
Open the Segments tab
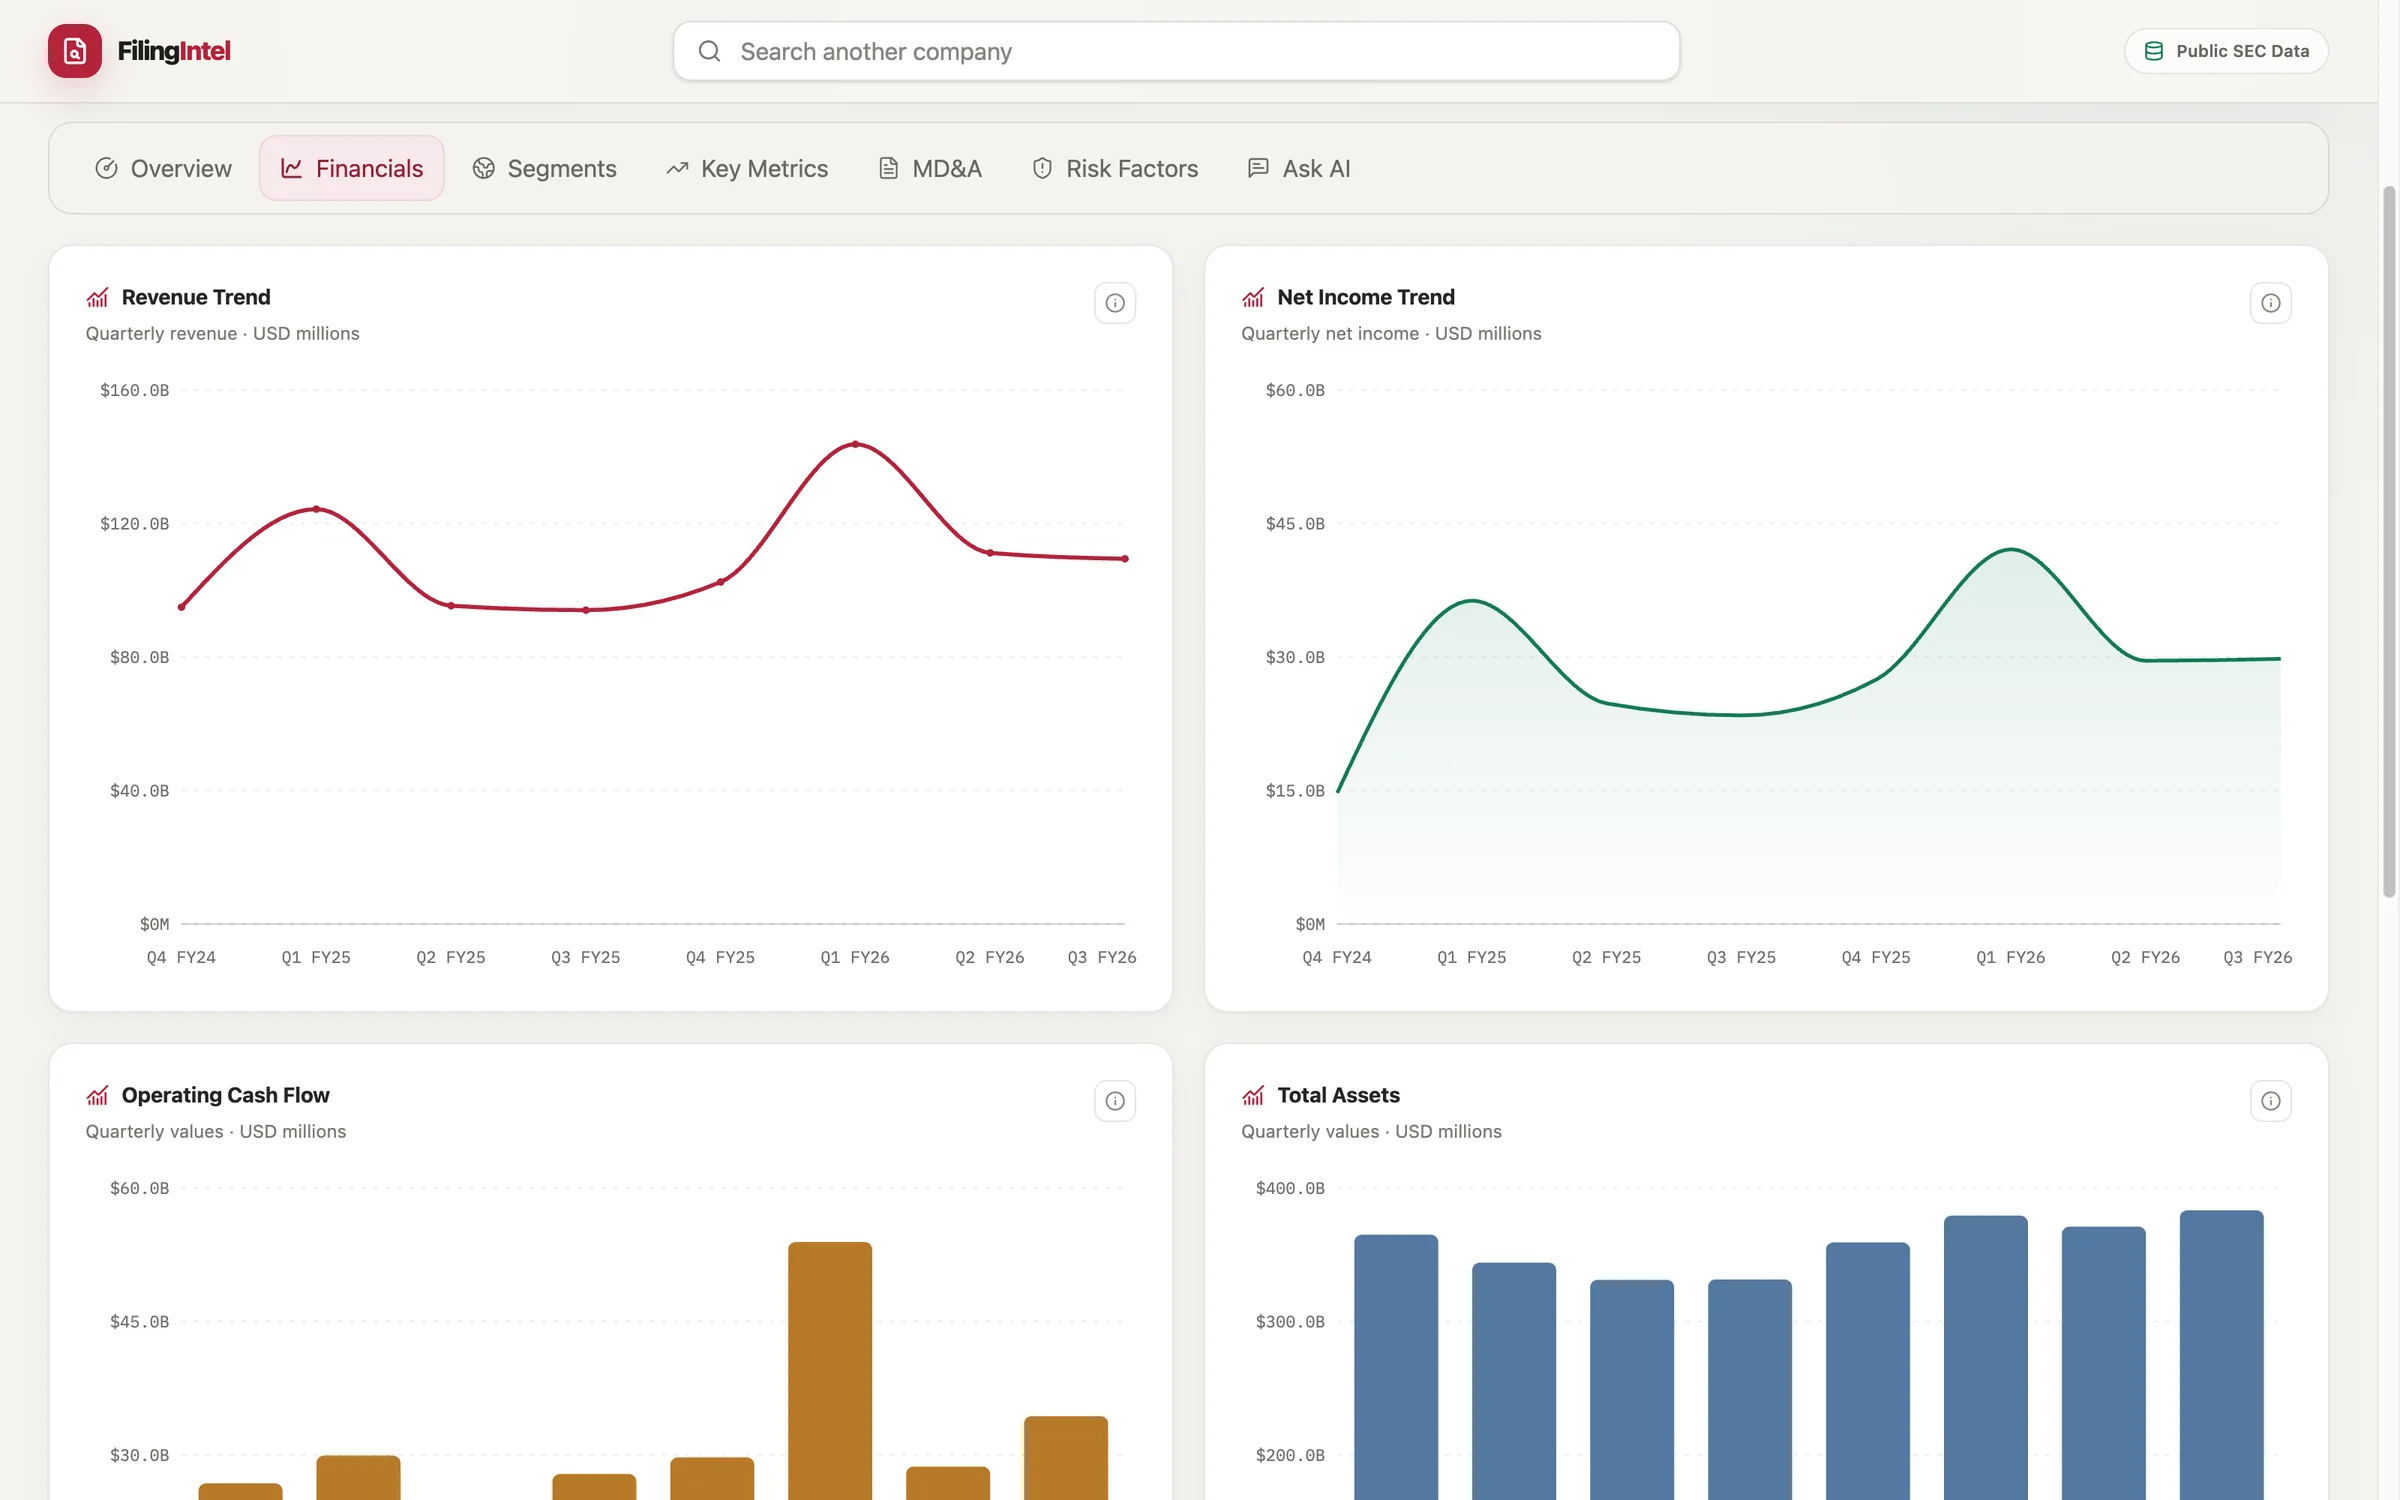[x=544, y=168]
